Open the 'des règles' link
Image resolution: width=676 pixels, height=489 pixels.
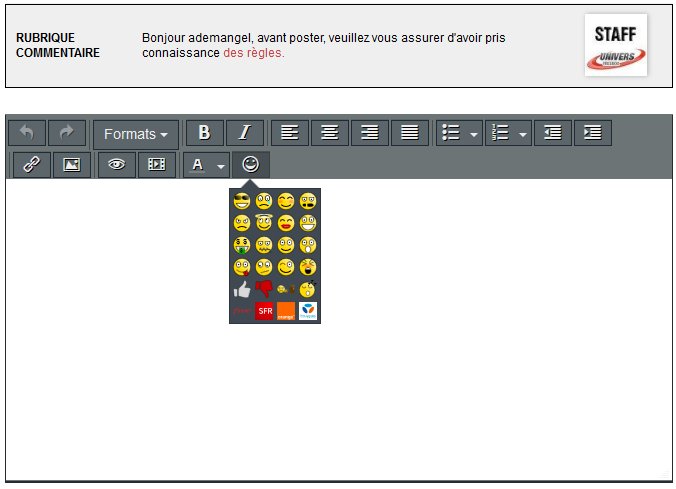254,53
